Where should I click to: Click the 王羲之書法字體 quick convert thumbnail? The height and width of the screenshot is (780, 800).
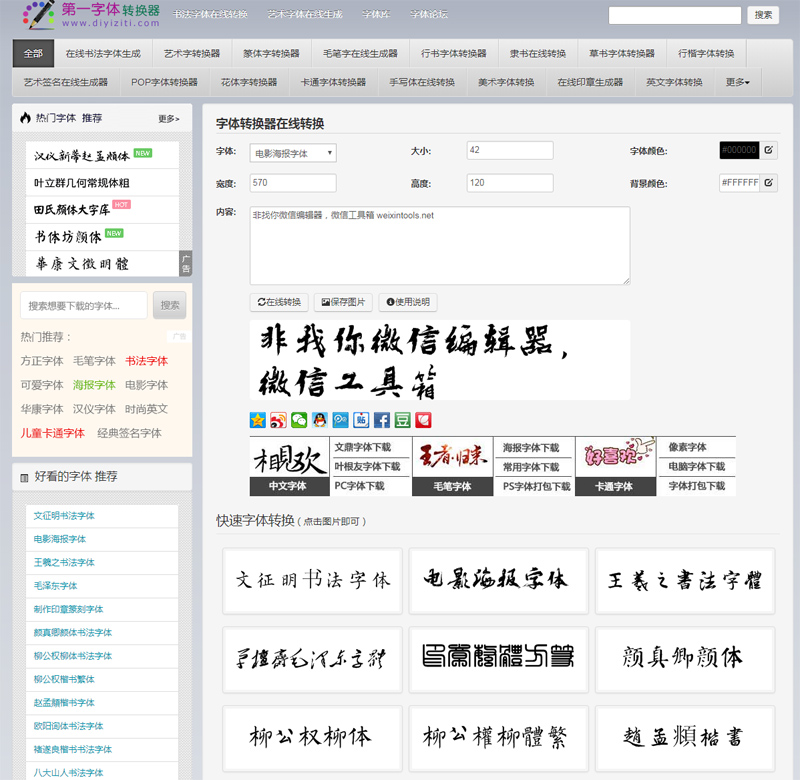point(684,580)
